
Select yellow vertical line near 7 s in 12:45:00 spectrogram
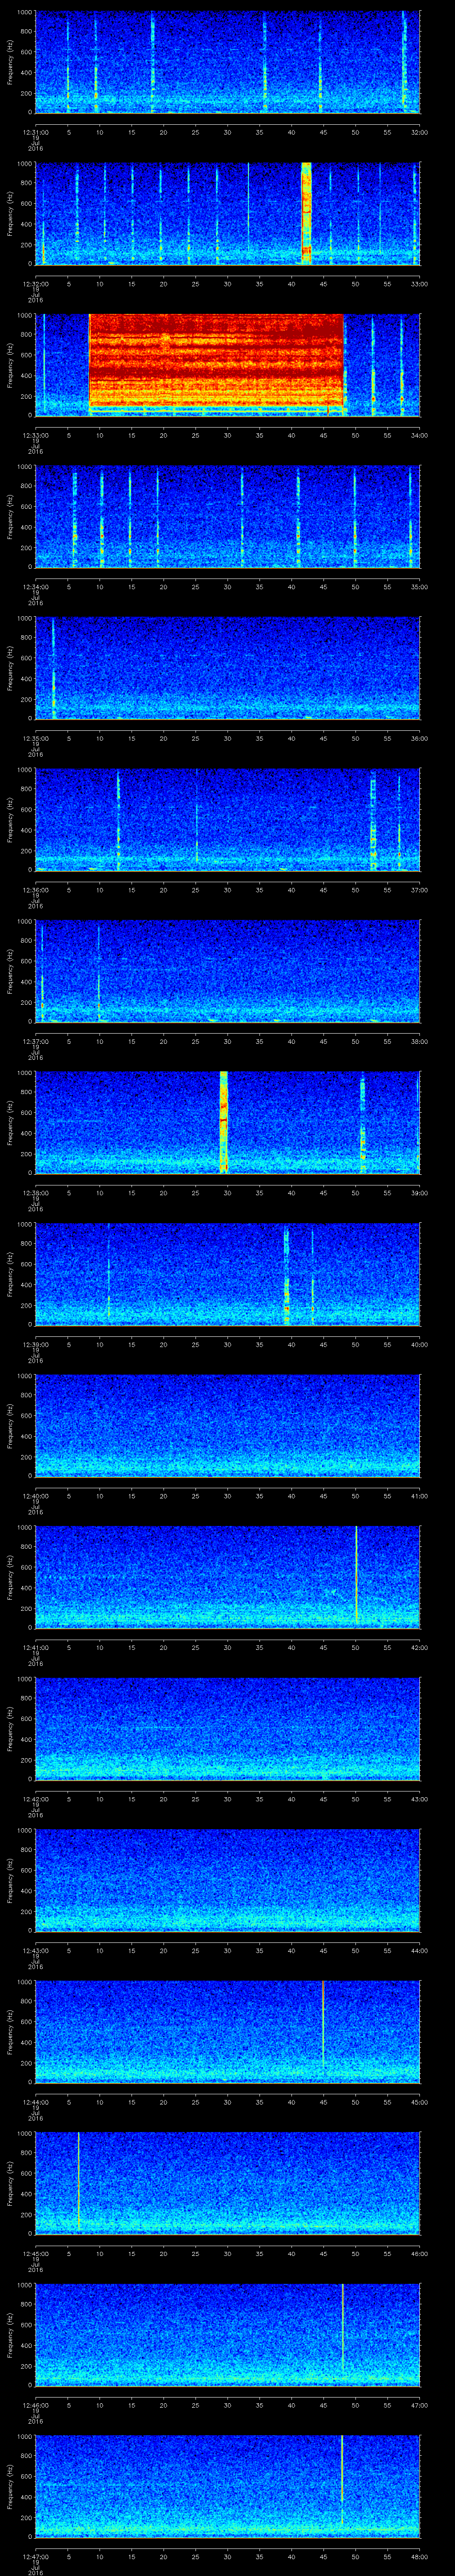78,2180
